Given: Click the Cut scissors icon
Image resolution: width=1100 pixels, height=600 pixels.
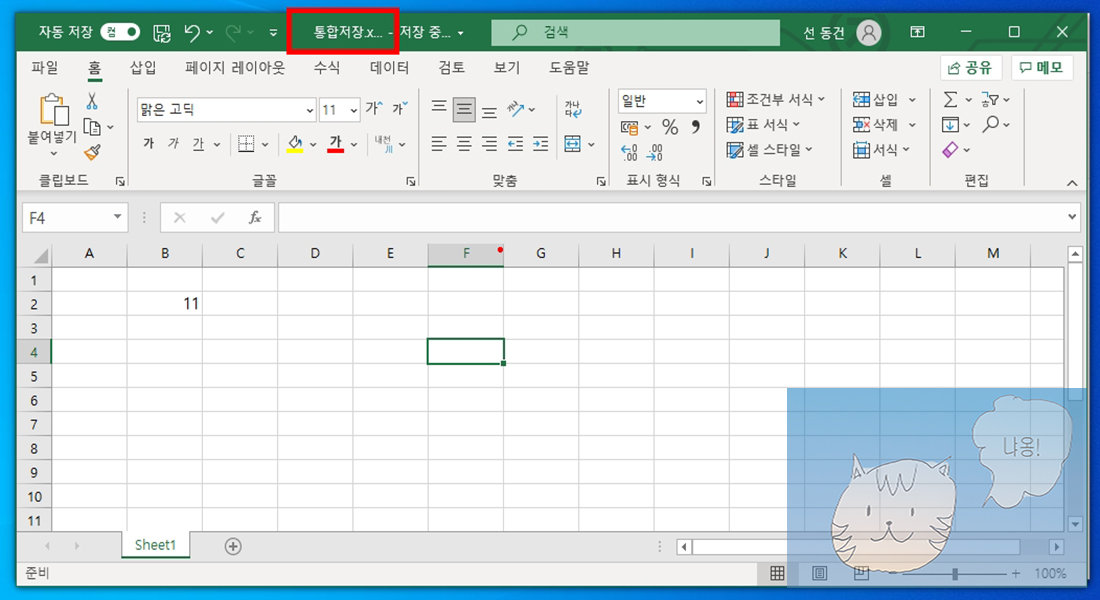Looking at the screenshot, I should (x=92, y=101).
